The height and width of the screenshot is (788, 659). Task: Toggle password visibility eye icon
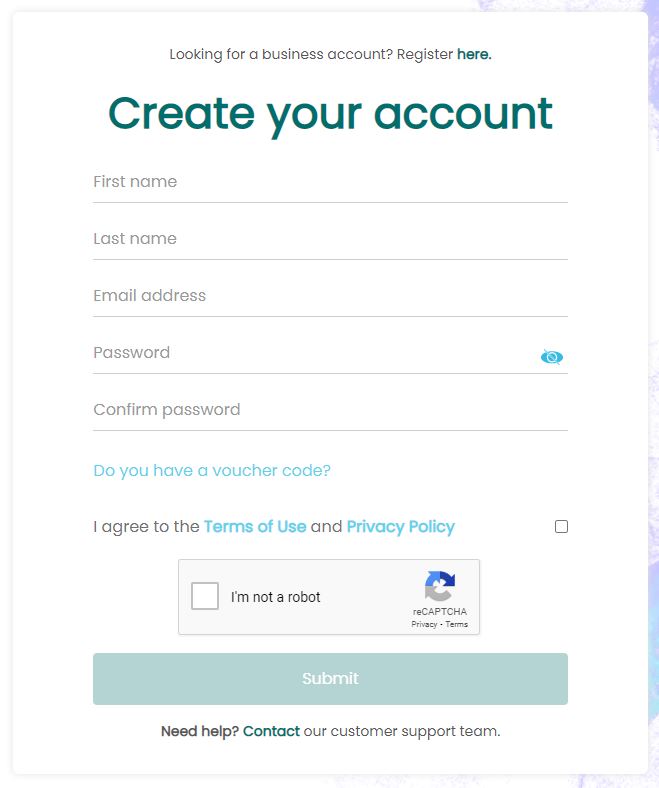pos(551,356)
